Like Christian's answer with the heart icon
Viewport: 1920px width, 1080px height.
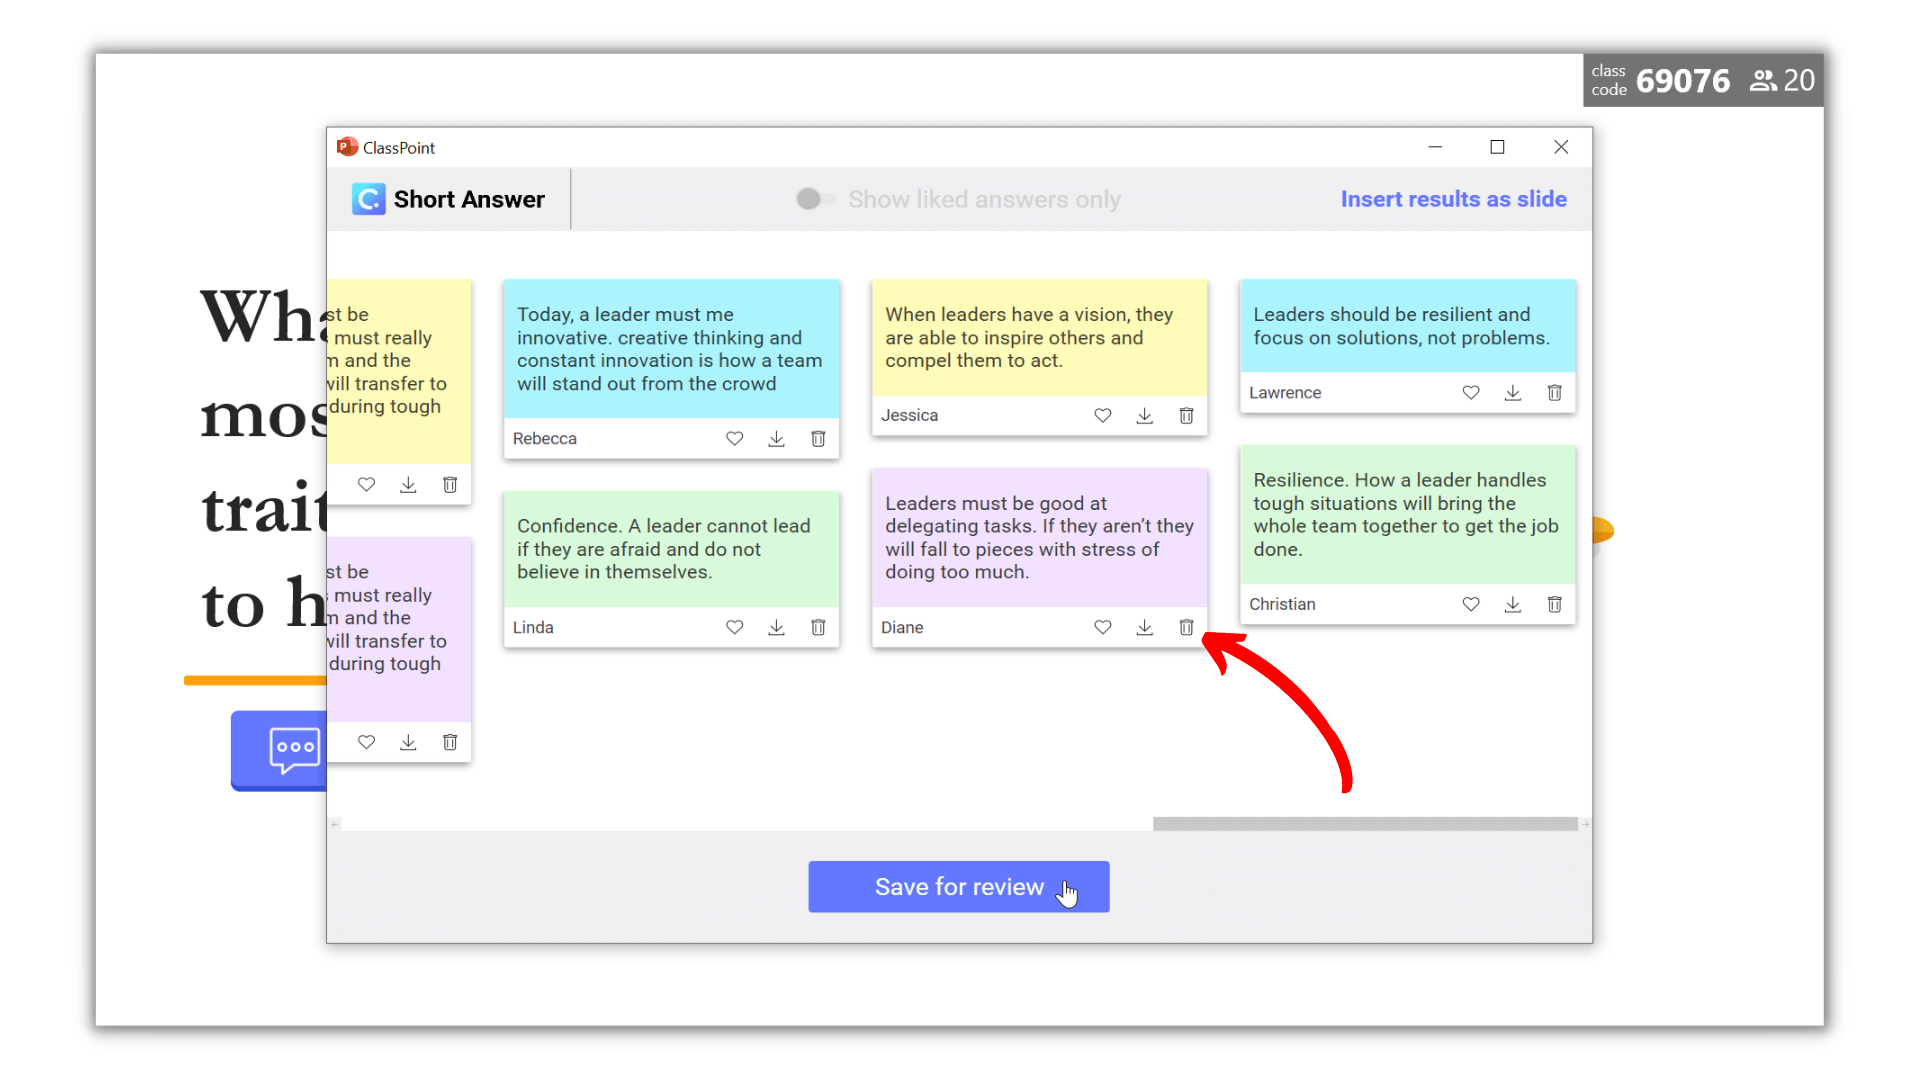coord(1470,604)
